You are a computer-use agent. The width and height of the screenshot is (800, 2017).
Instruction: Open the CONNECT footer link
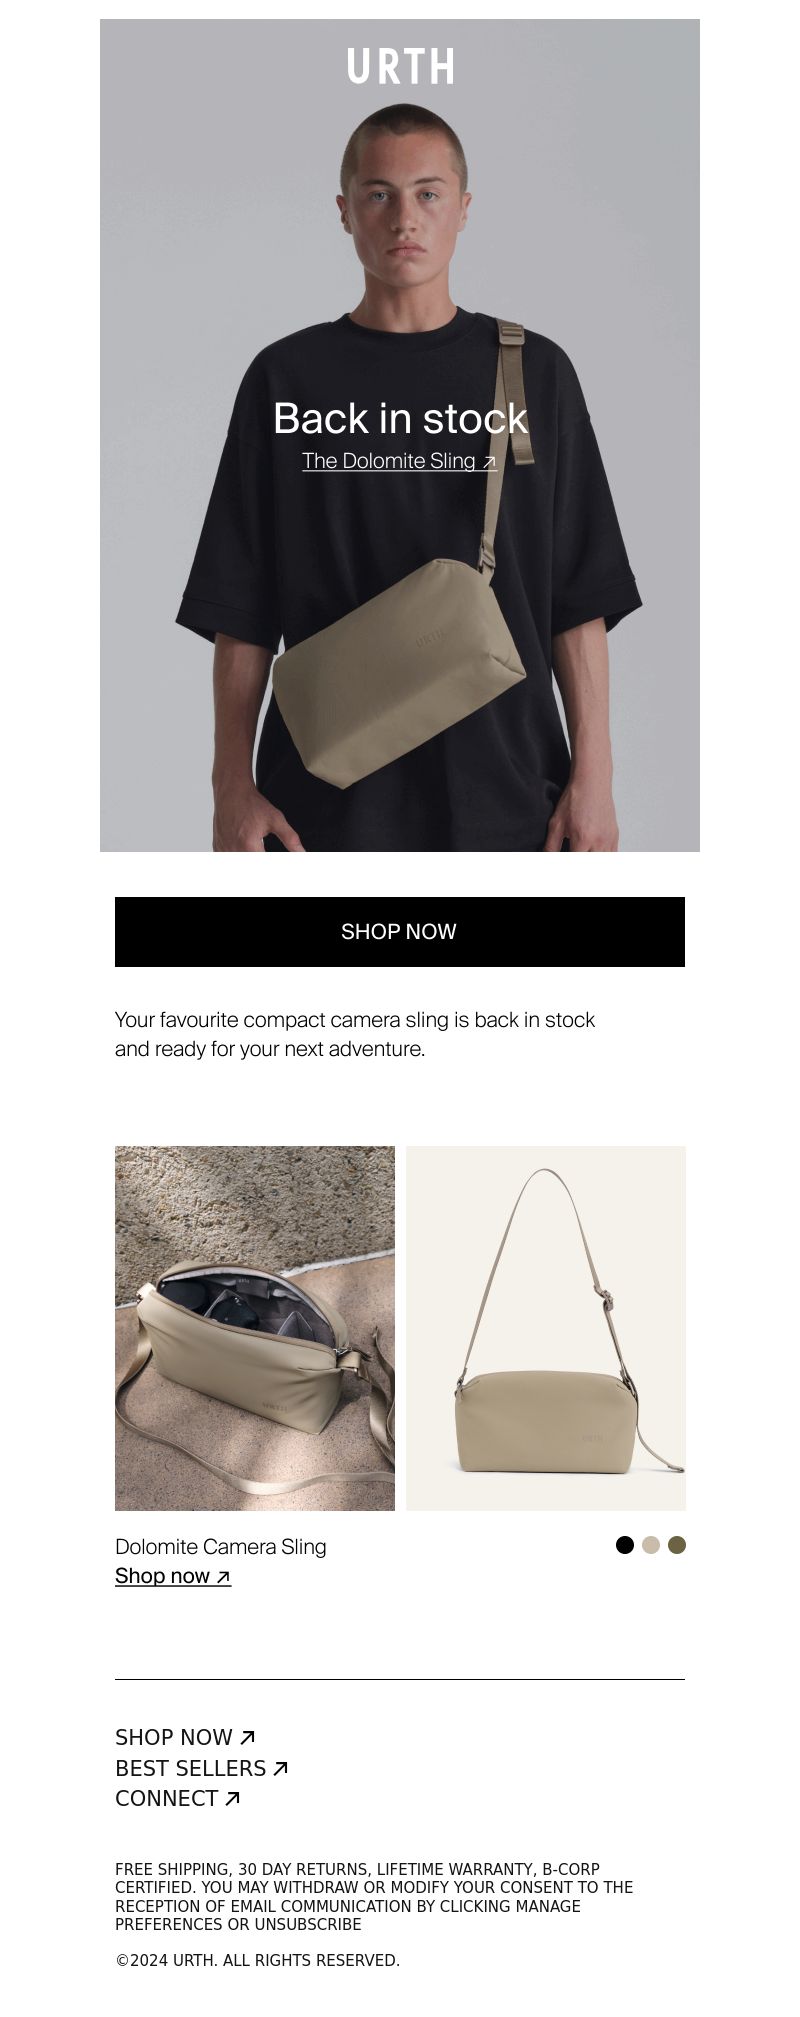click(178, 1799)
